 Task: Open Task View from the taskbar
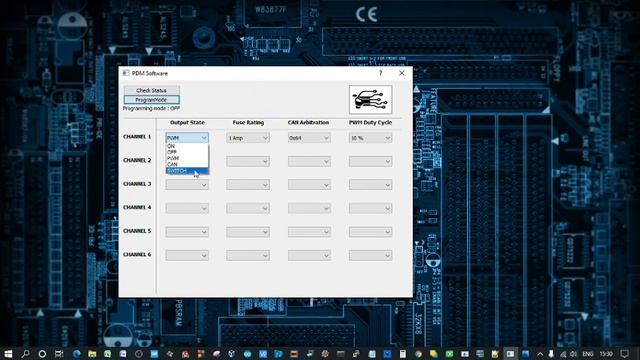pyautogui.click(x=59, y=353)
